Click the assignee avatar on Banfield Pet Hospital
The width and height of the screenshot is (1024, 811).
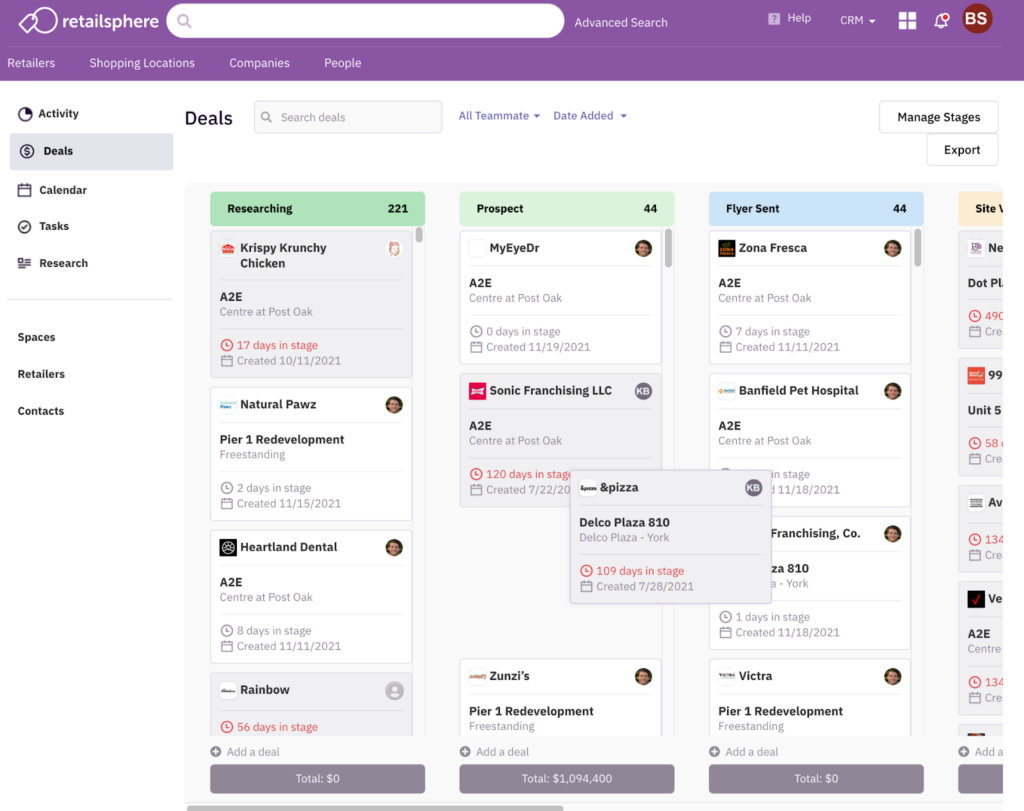[x=893, y=391]
